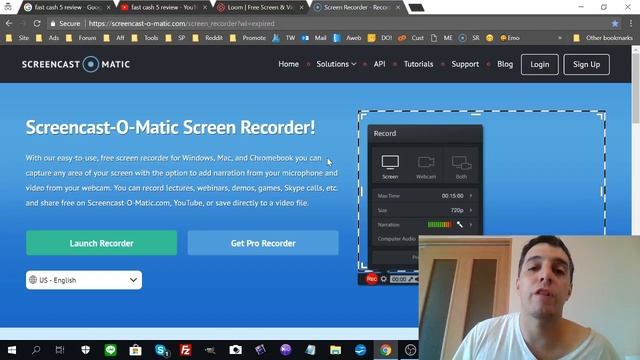Bookmark this page with the star icon
This screenshot has width=640, height=360.
tap(615, 24)
